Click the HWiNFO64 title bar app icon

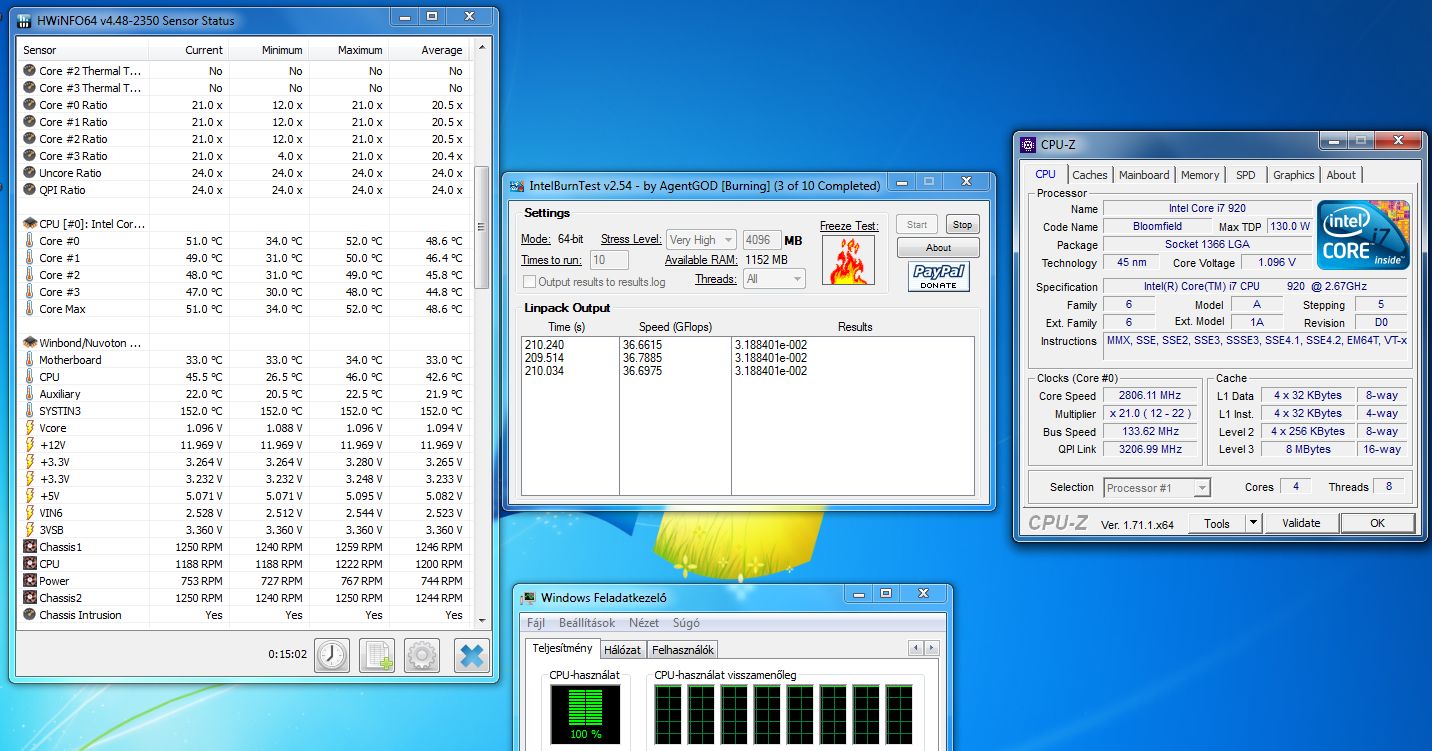pyautogui.click(x=24, y=20)
